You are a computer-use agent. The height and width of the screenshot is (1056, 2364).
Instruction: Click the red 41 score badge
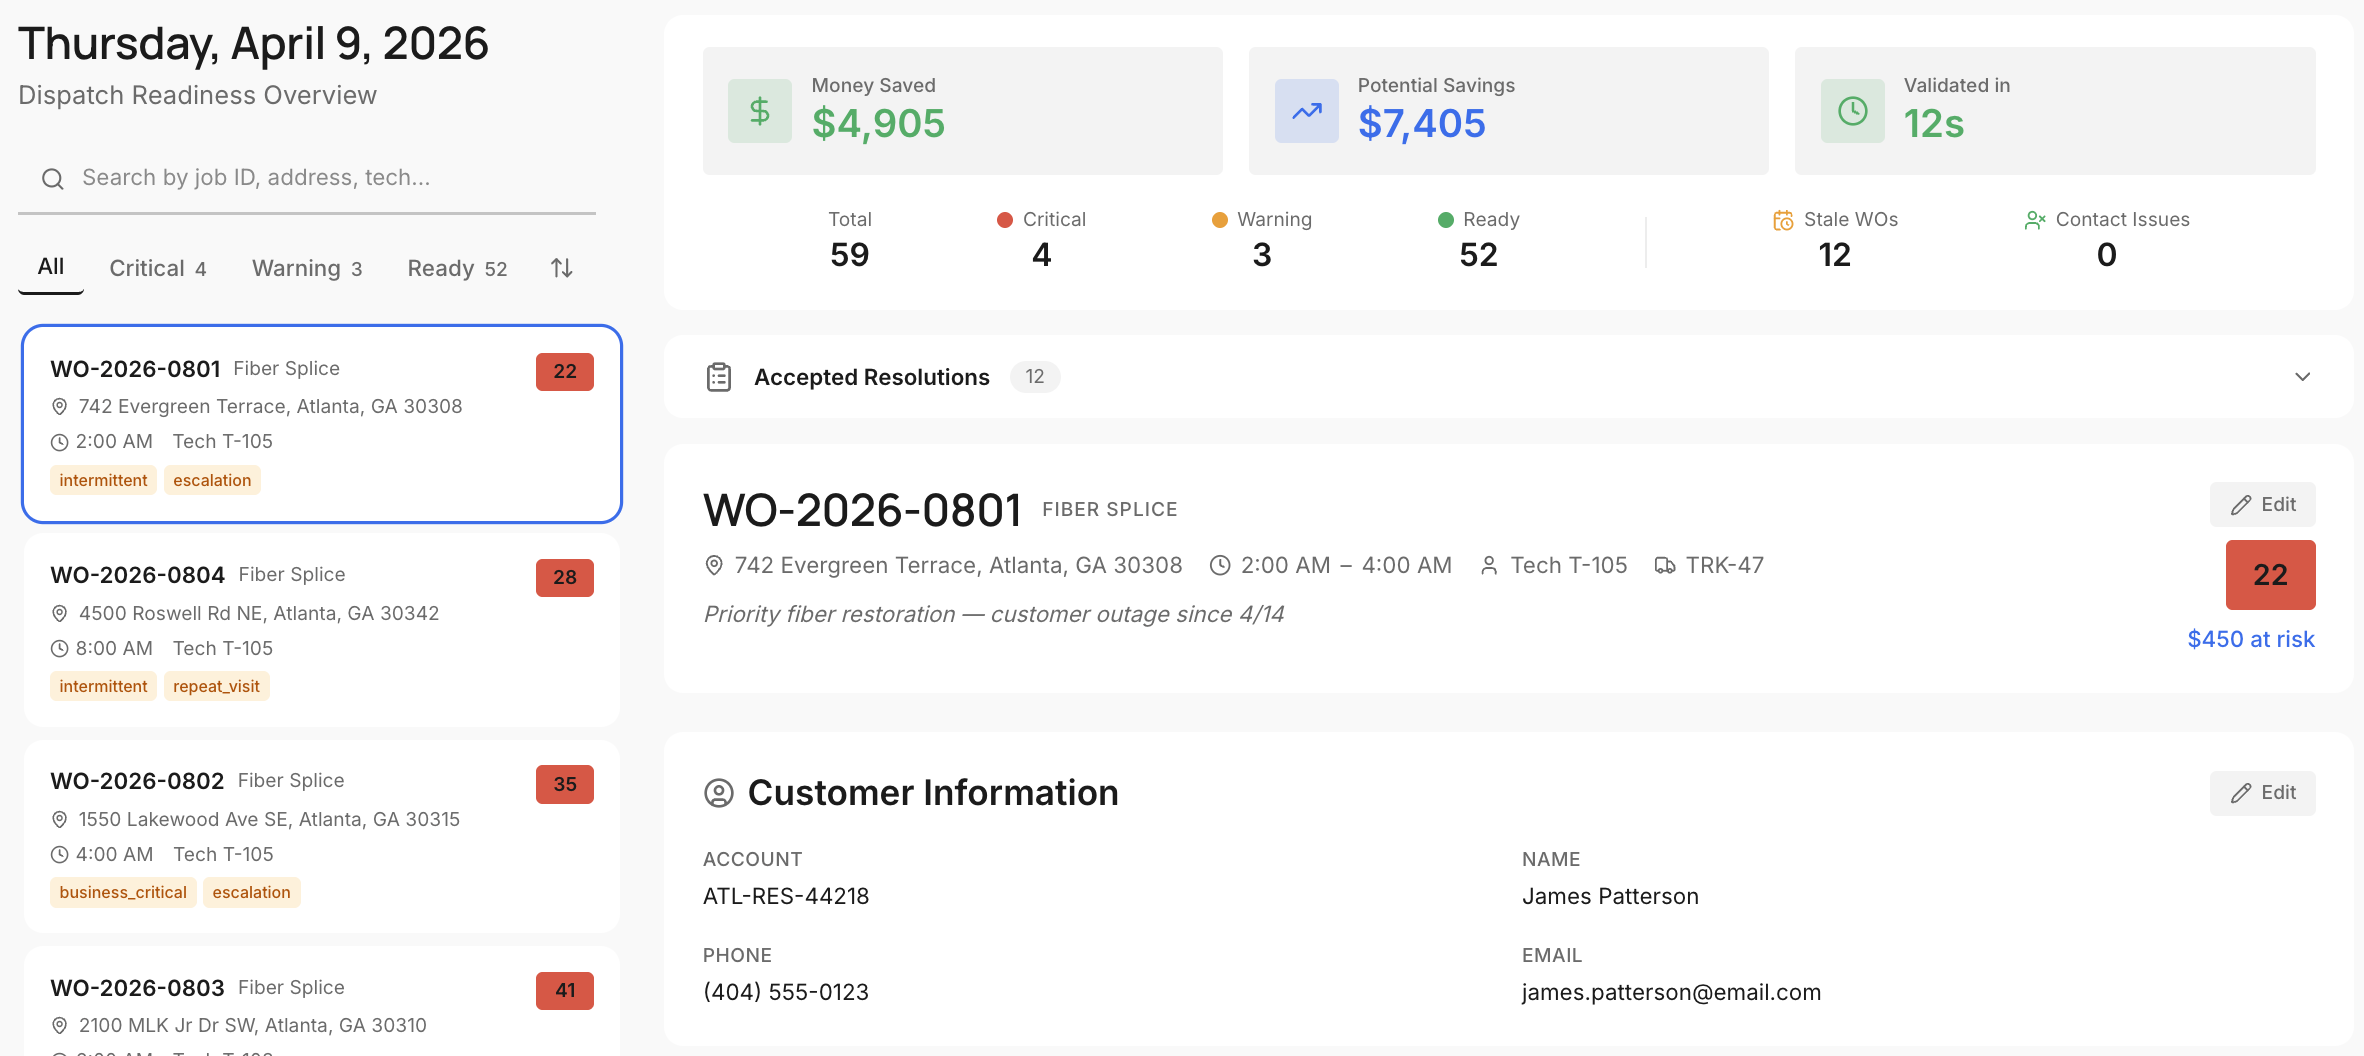click(x=565, y=991)
